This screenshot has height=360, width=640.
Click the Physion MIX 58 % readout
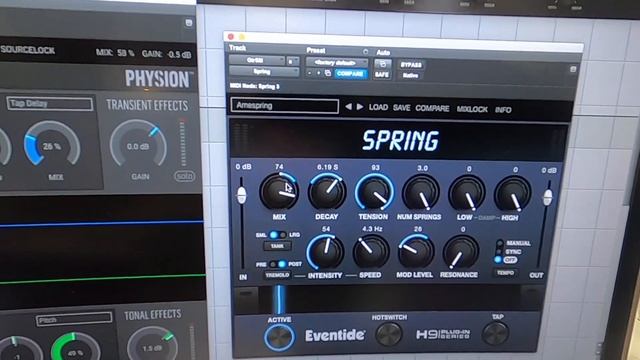tap(115, 53)
